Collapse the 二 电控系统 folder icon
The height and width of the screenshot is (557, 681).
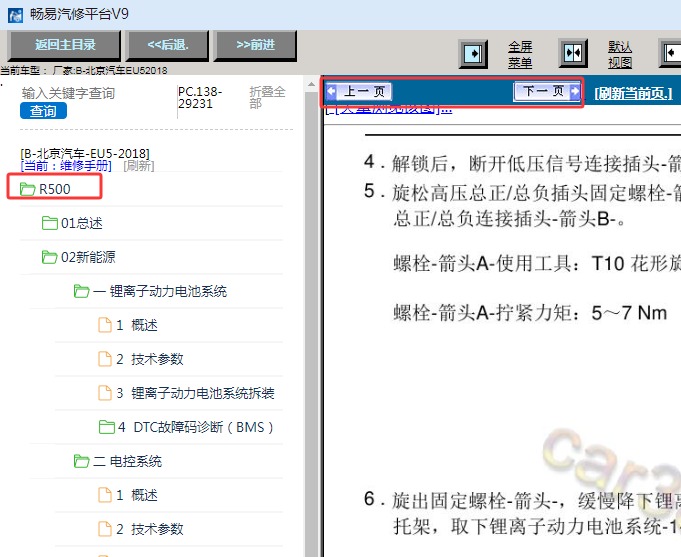click(x=81, y=461)
